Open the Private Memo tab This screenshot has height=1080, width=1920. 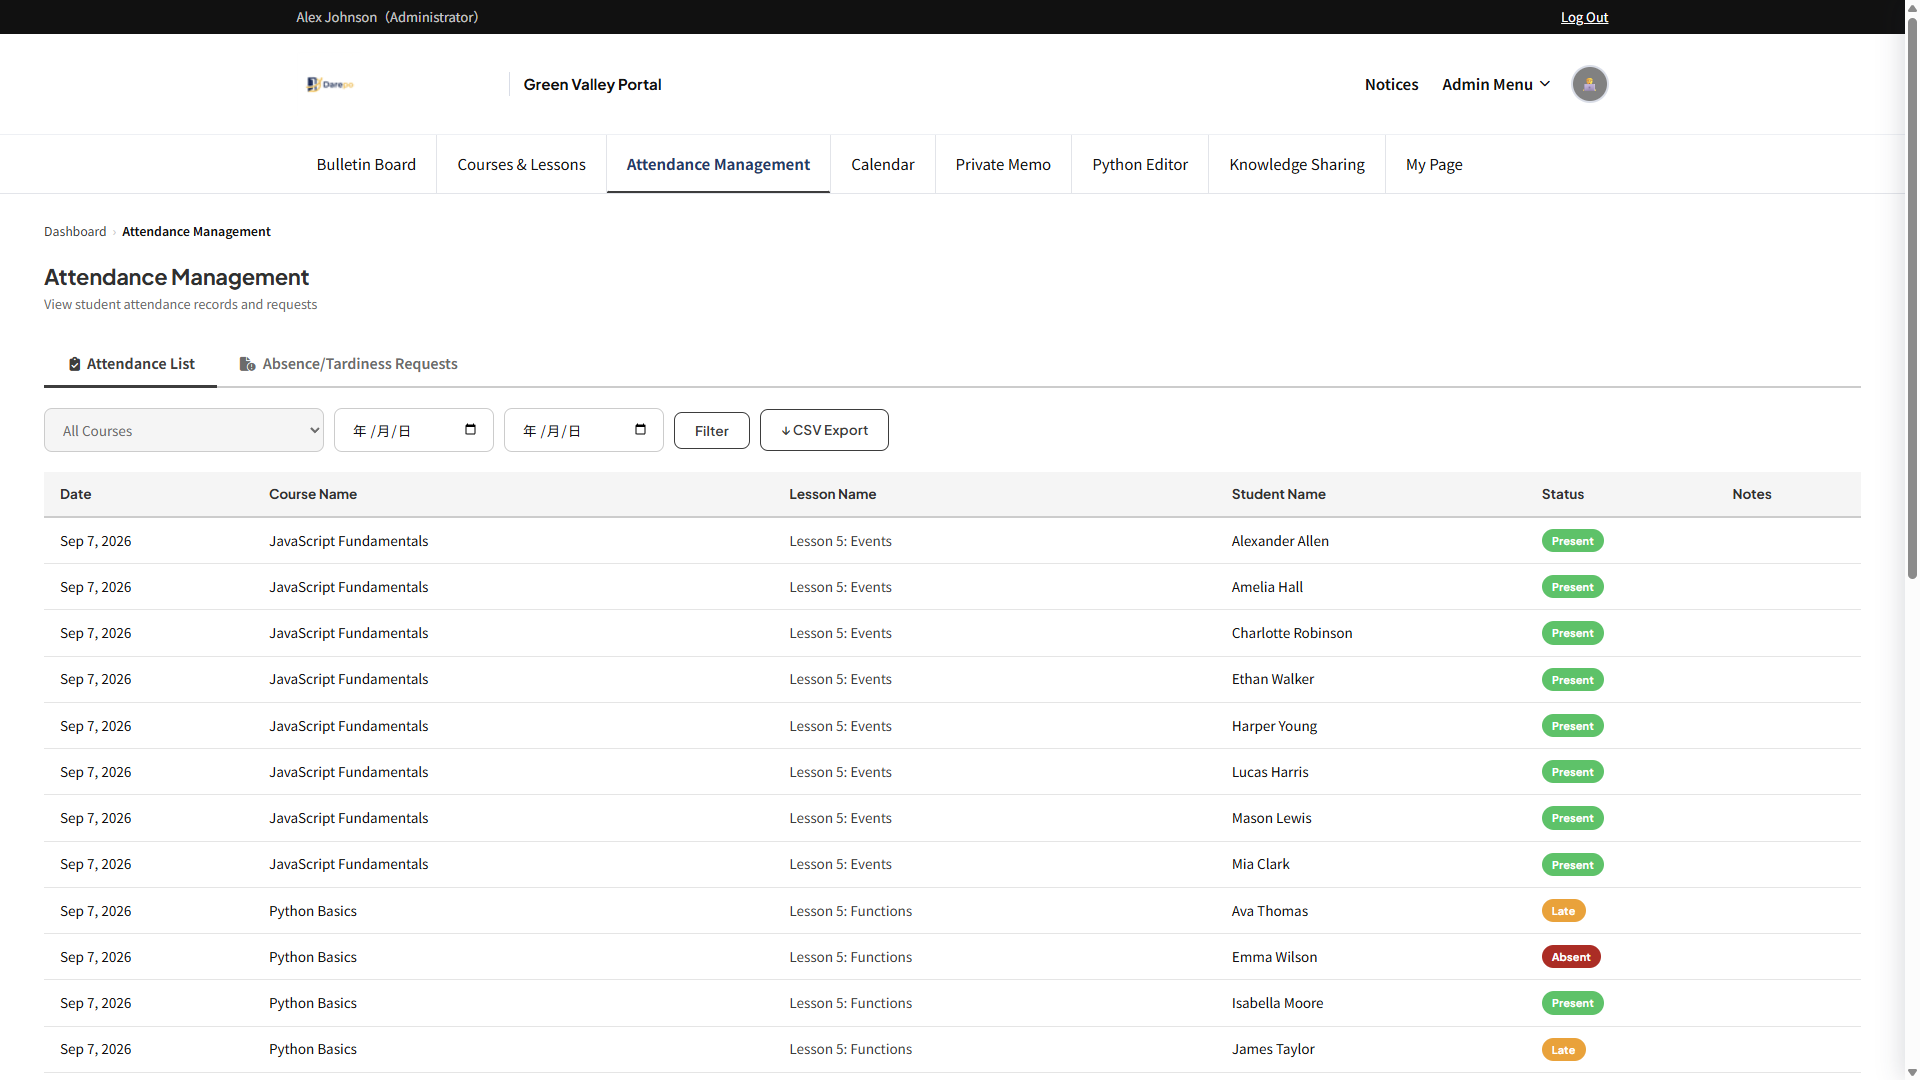pos(1003,164)
